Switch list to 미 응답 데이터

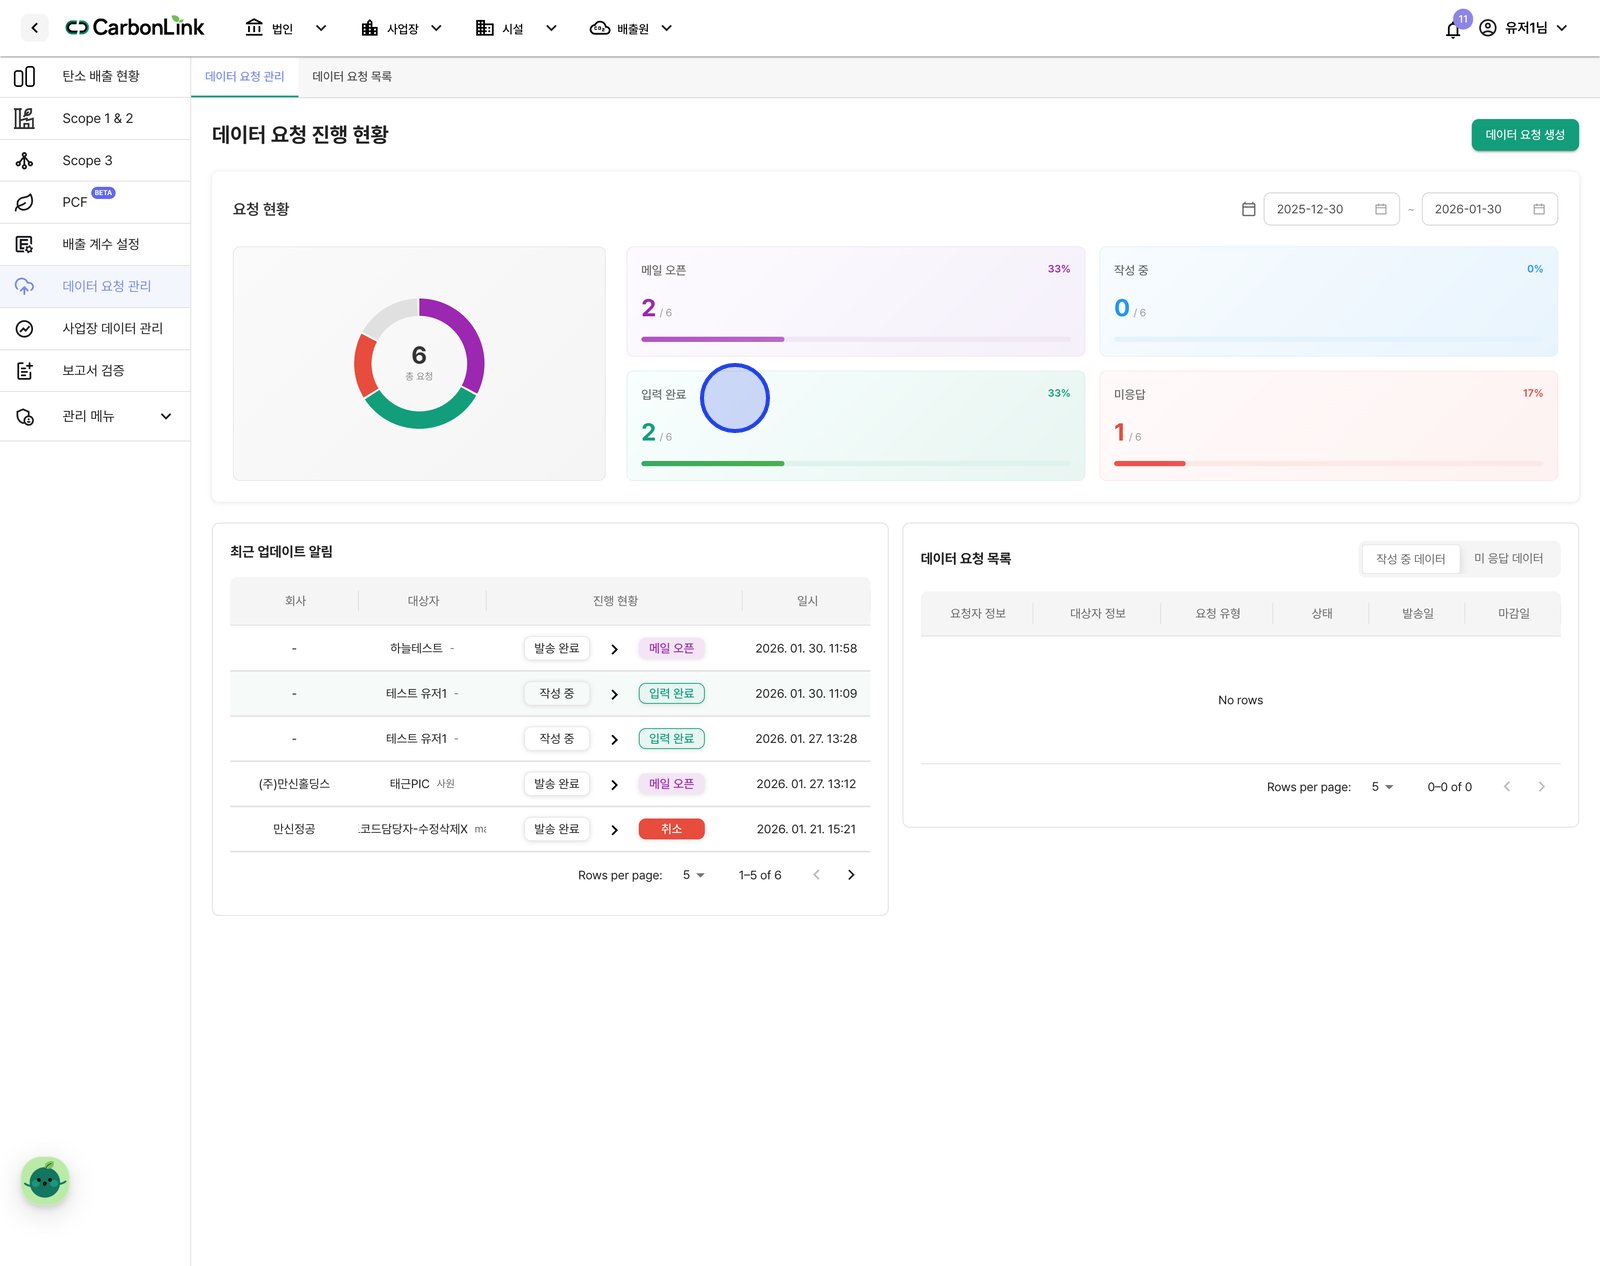tap(1508, 559)
